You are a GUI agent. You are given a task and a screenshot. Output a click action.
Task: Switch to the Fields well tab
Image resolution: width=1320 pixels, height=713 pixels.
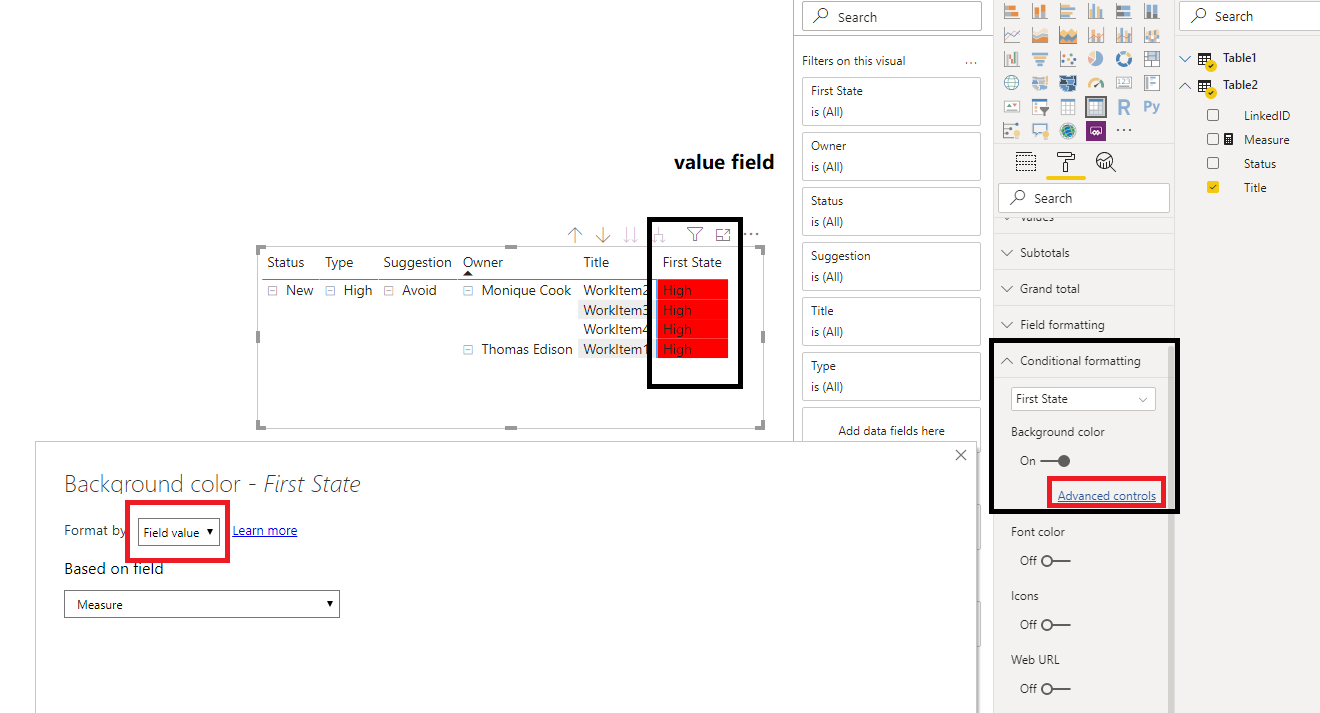tap(1026, 162)
